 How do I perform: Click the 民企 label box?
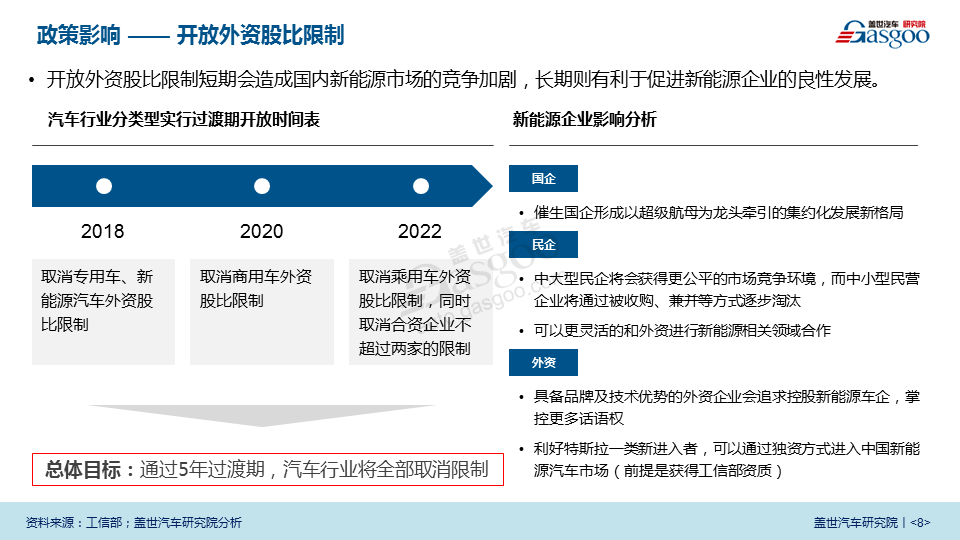coord(543,244)
